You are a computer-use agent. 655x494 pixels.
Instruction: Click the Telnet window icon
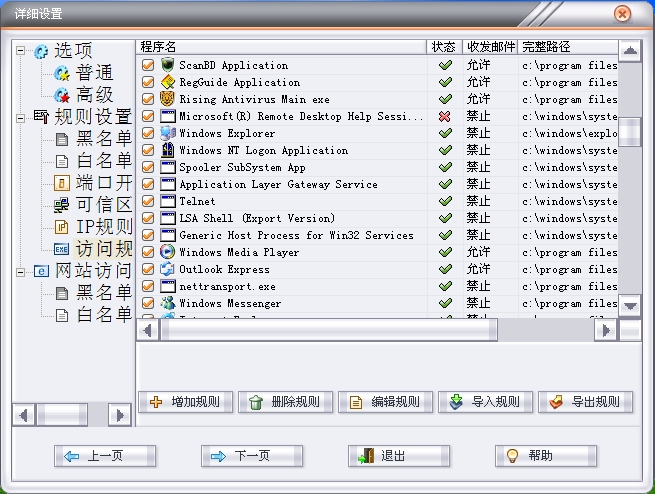[168, 201]
